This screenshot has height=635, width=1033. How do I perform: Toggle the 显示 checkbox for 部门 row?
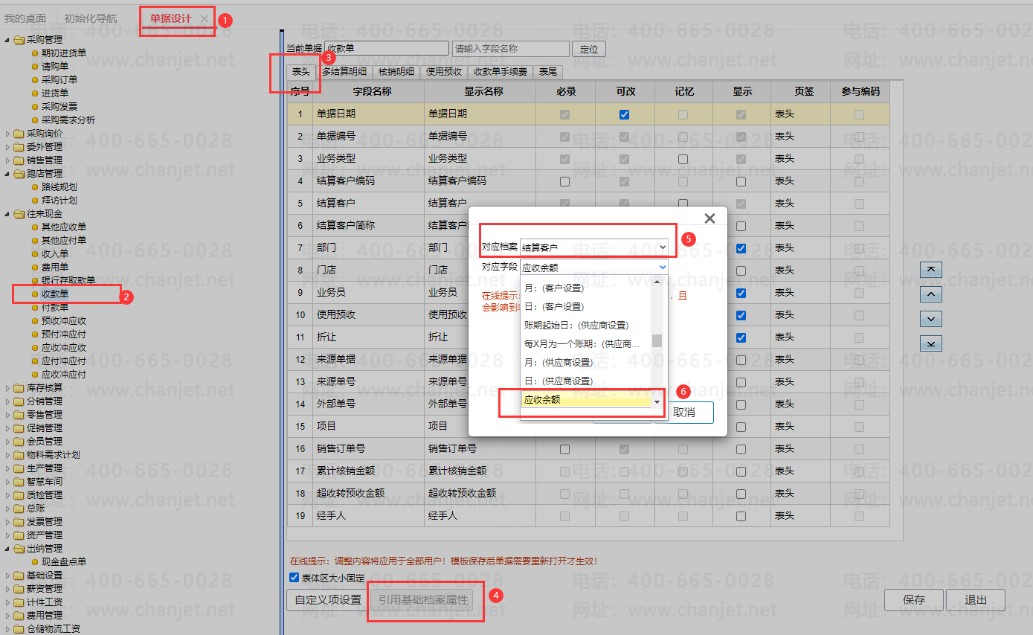(741, 248)
